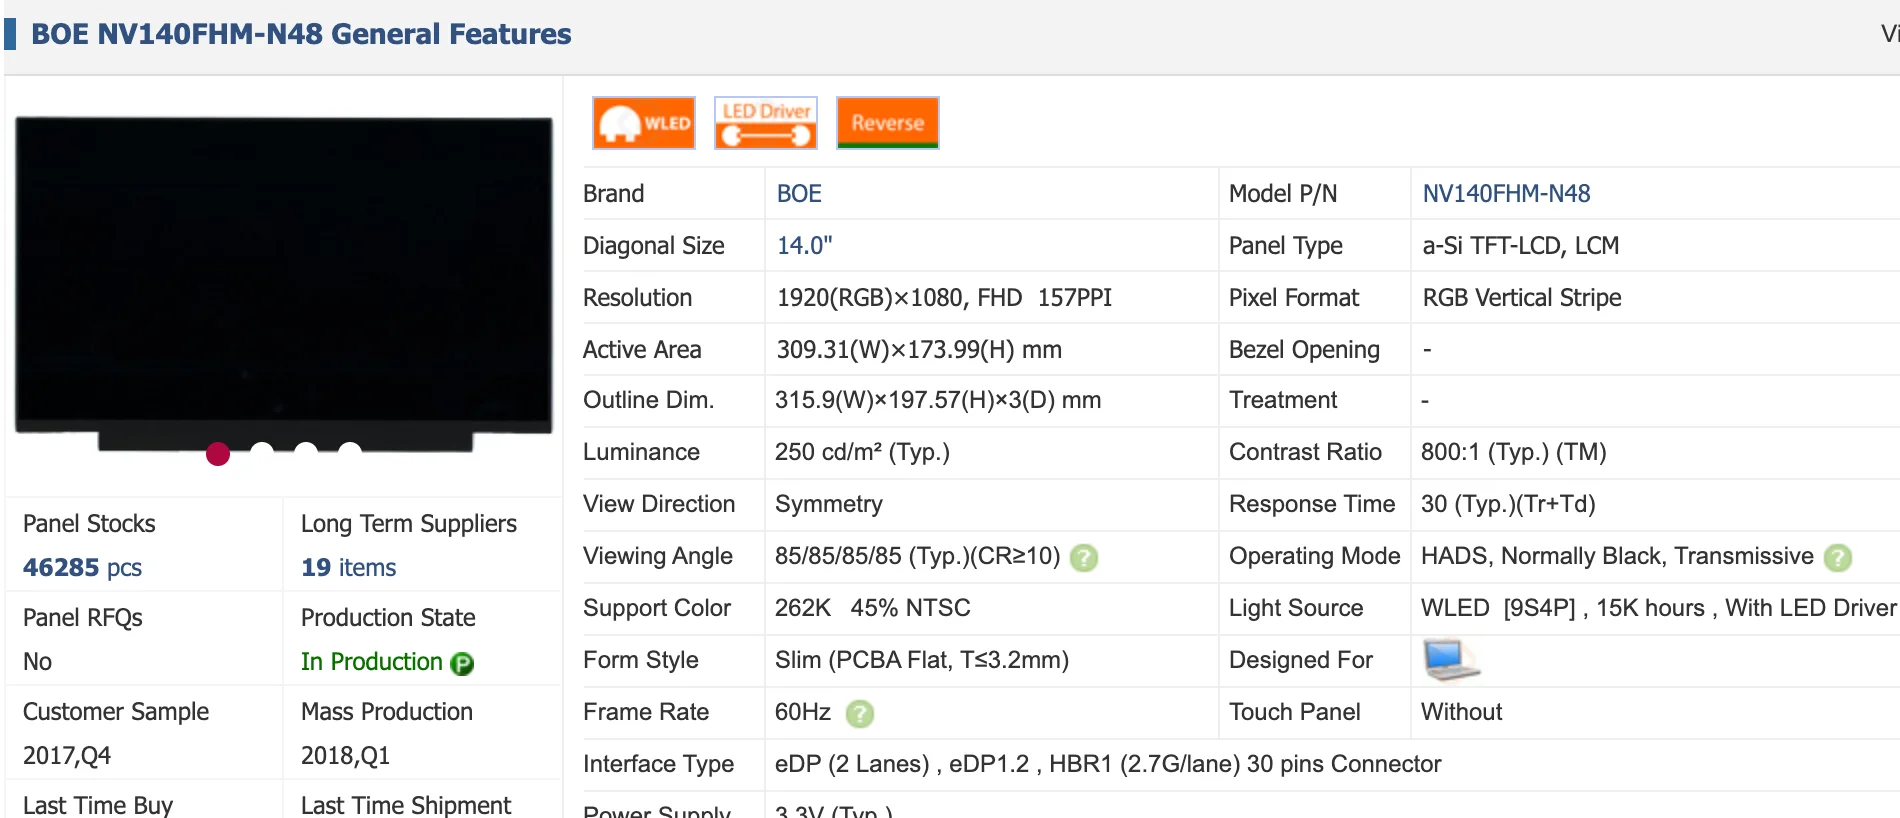
Task: Click the WLED backlight badge icon
Action: [x=643, y=123]
